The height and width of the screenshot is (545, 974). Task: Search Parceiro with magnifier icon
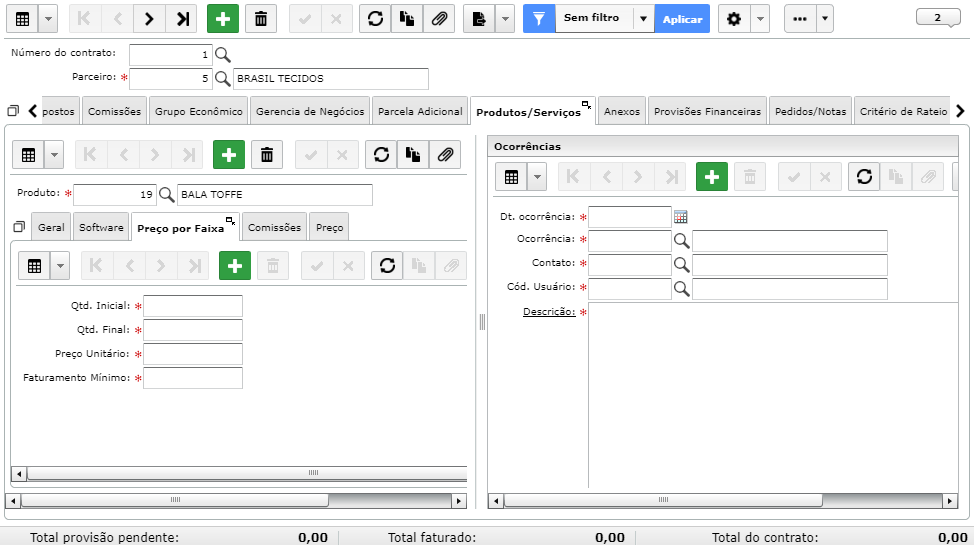(223, 79)
